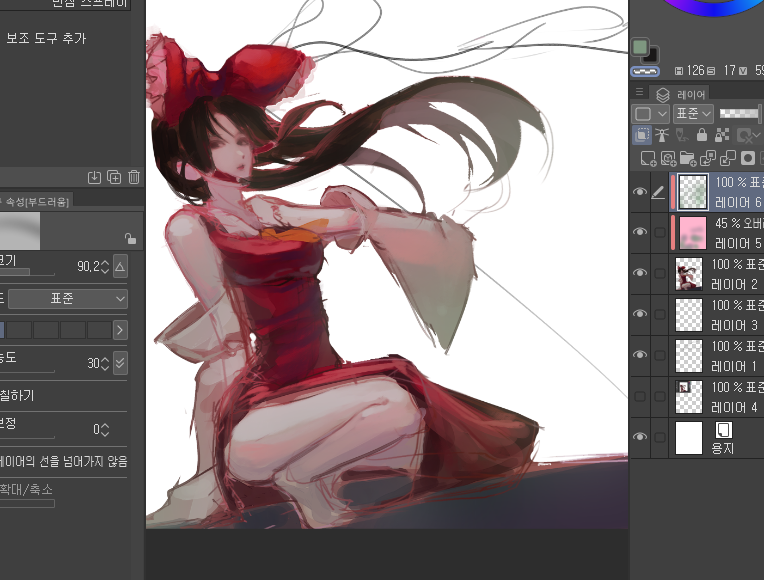Click the 확대/축소 slider bar

pyautogui.click(x=27, y=503)
